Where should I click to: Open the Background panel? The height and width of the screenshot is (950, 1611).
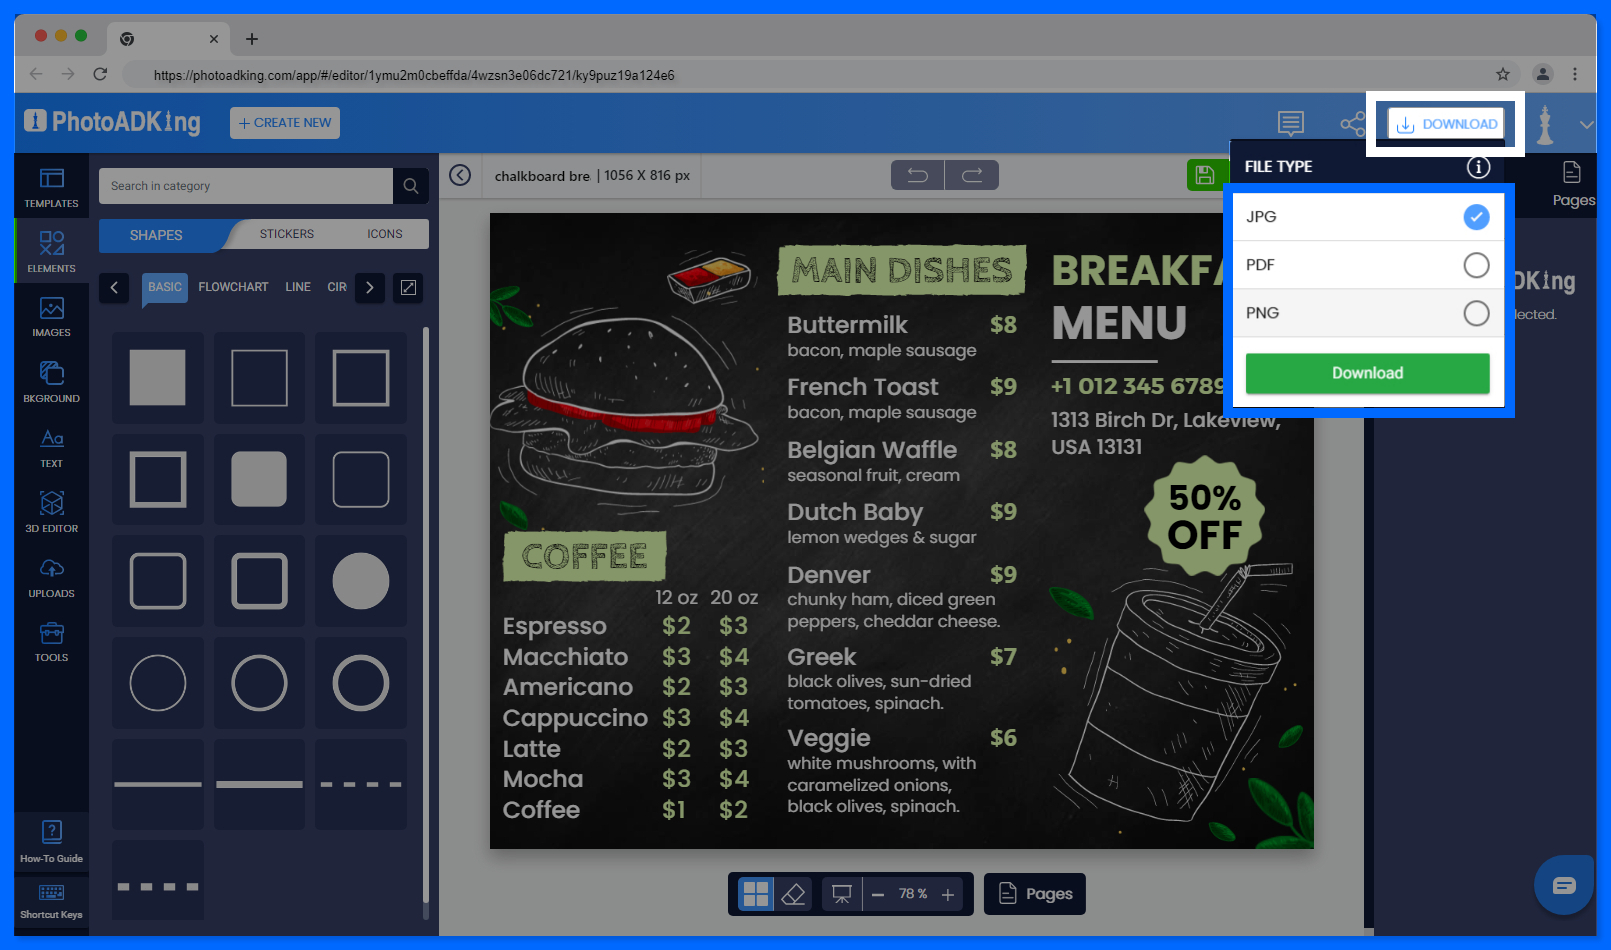51,381
